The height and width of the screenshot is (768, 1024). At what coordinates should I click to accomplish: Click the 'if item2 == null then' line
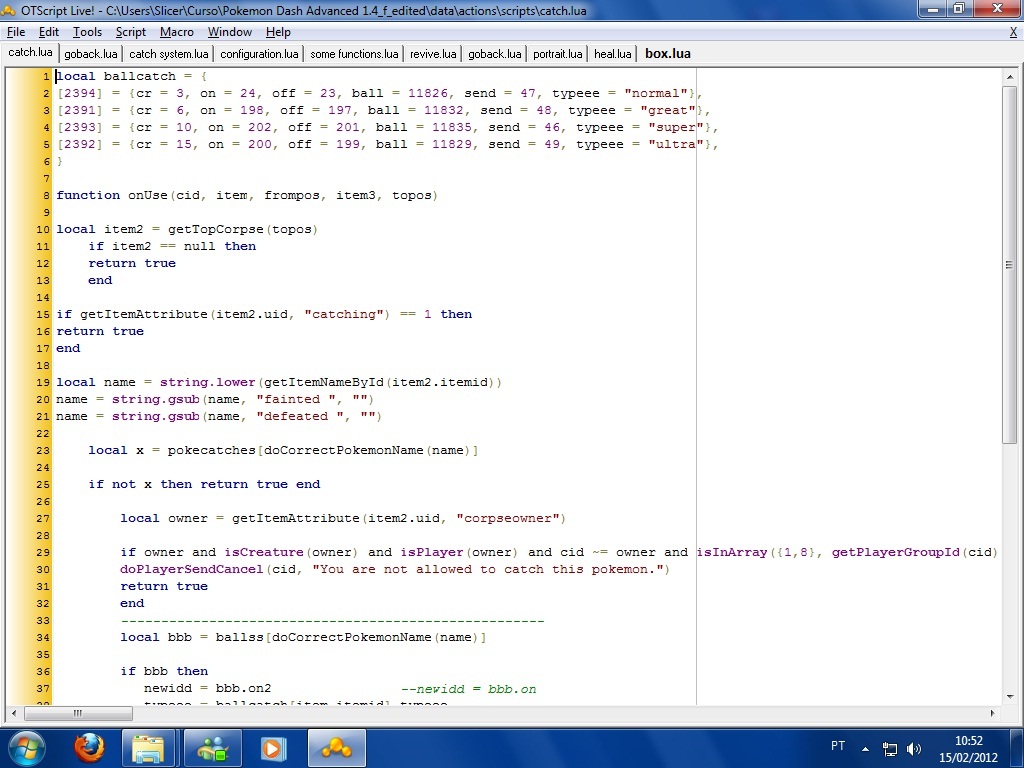[x=172, y=246]
